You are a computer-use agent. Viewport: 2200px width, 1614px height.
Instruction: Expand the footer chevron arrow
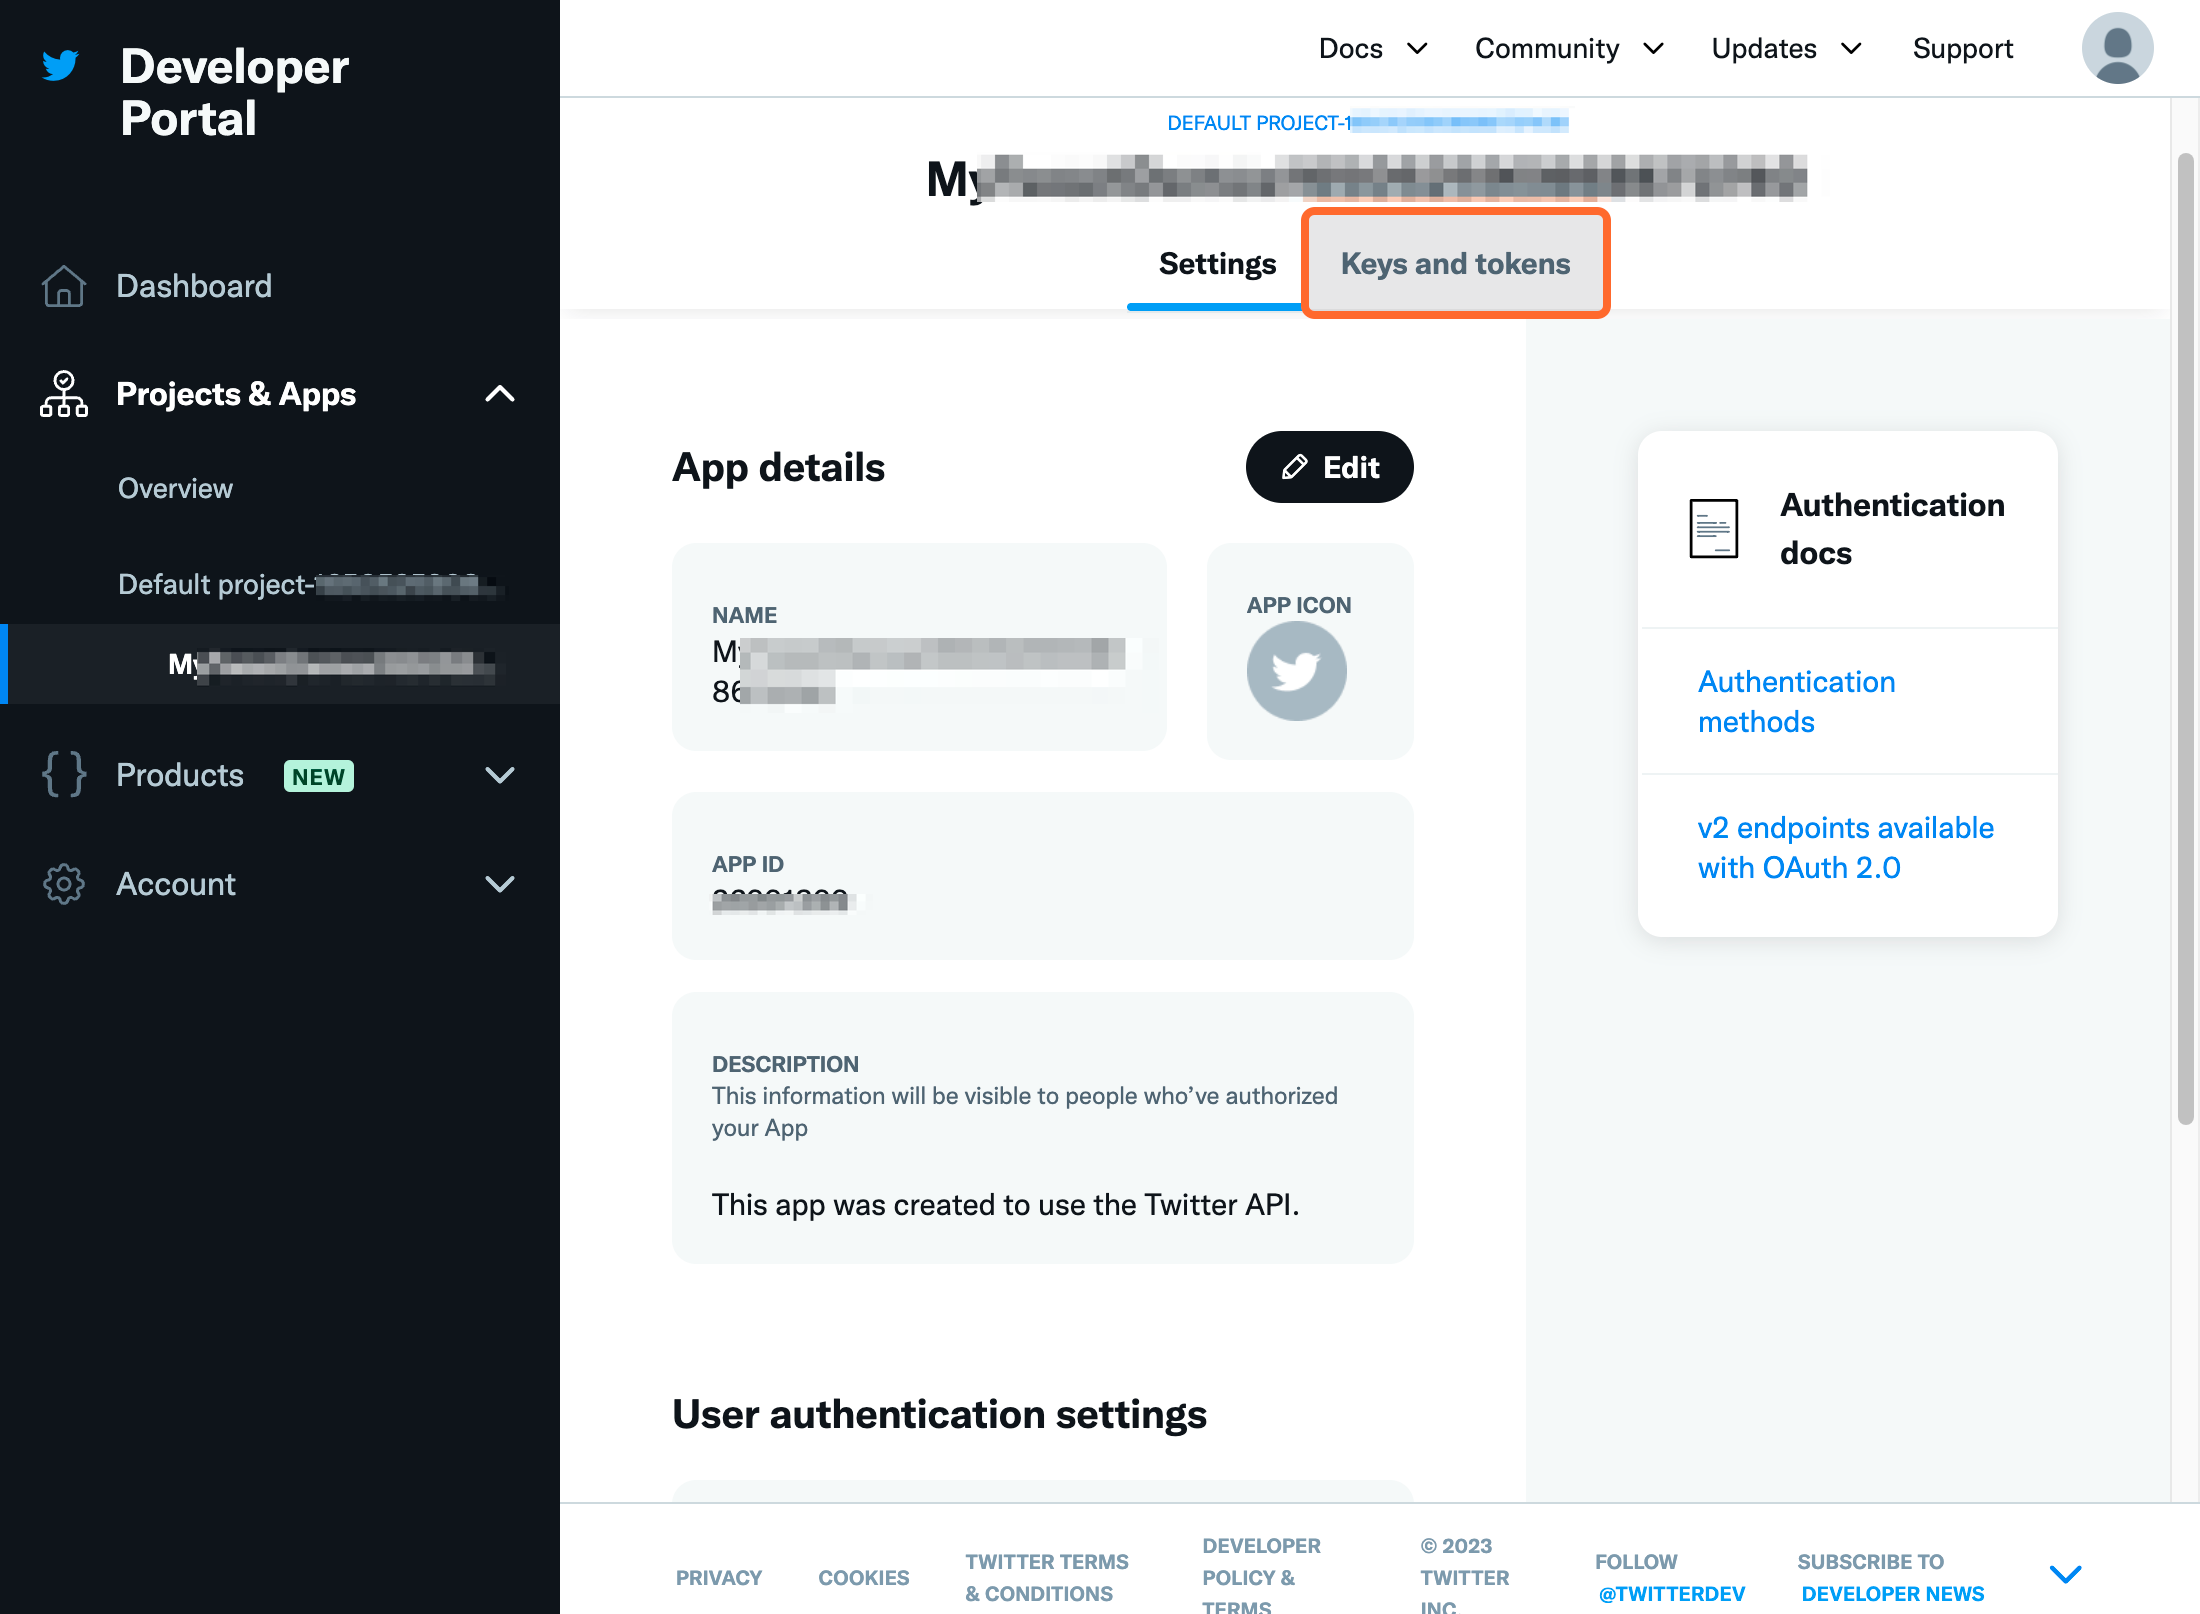coord(2066,1574)
